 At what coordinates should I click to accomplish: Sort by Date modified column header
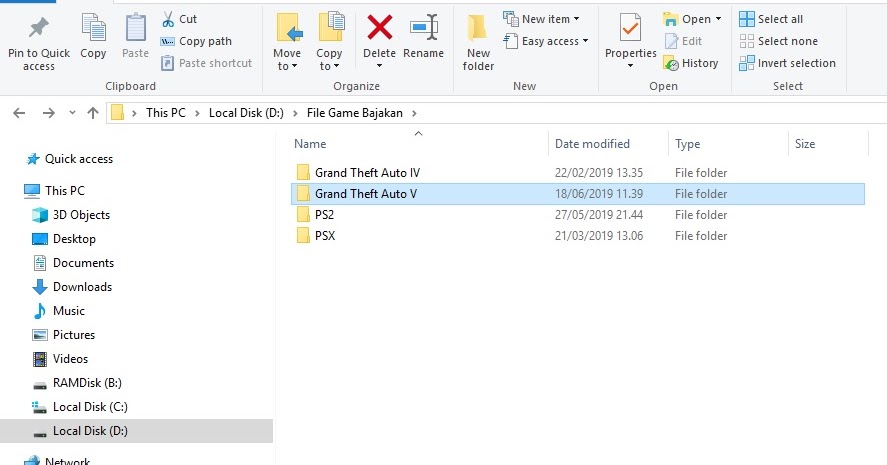click(x=592, y=144)
